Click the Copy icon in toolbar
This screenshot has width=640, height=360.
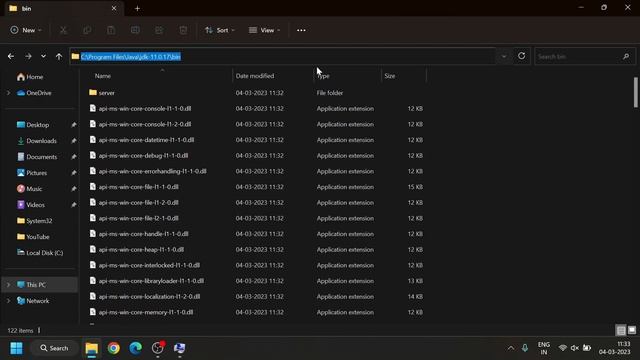87,30
